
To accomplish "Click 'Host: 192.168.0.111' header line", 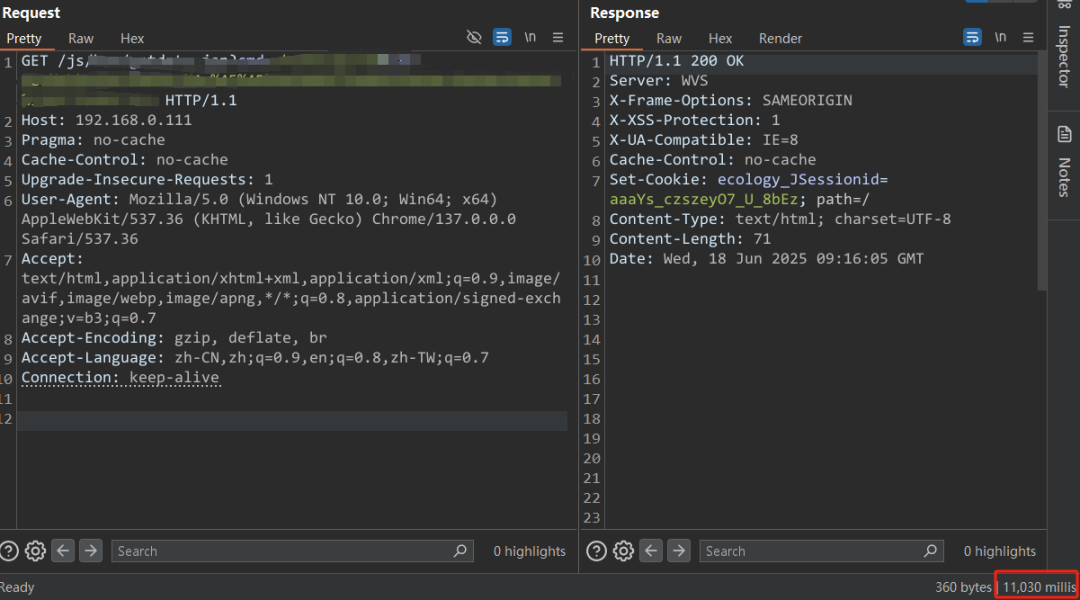I will point(106,120).
